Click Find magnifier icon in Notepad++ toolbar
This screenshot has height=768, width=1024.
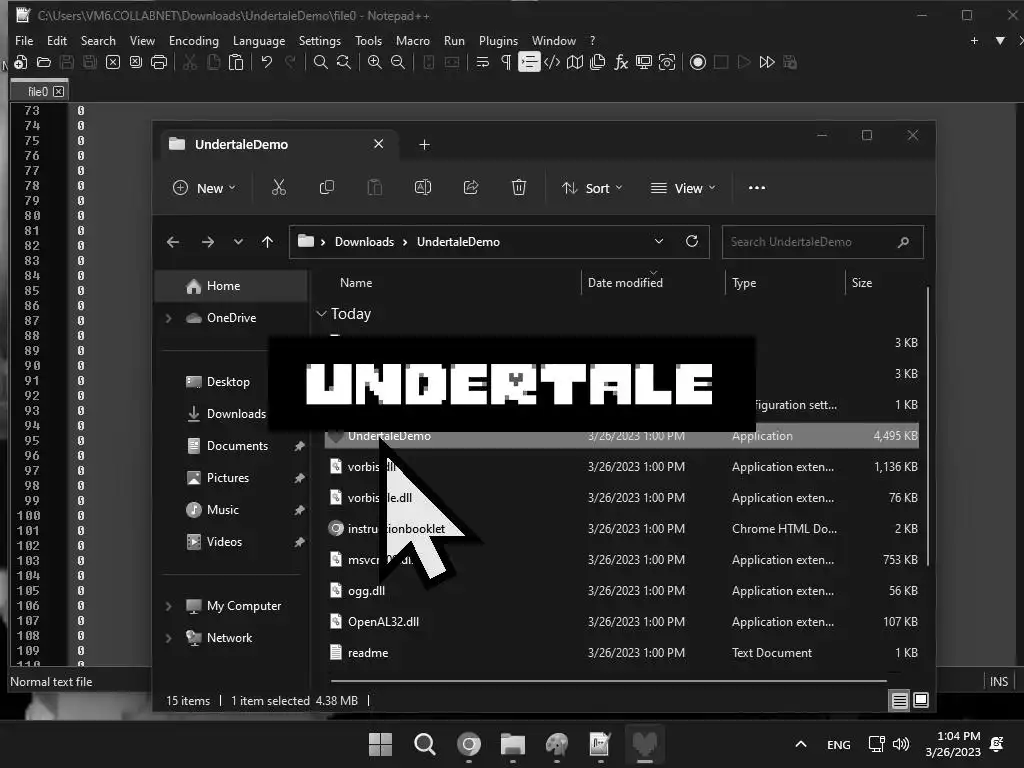[x=320, y=63]
